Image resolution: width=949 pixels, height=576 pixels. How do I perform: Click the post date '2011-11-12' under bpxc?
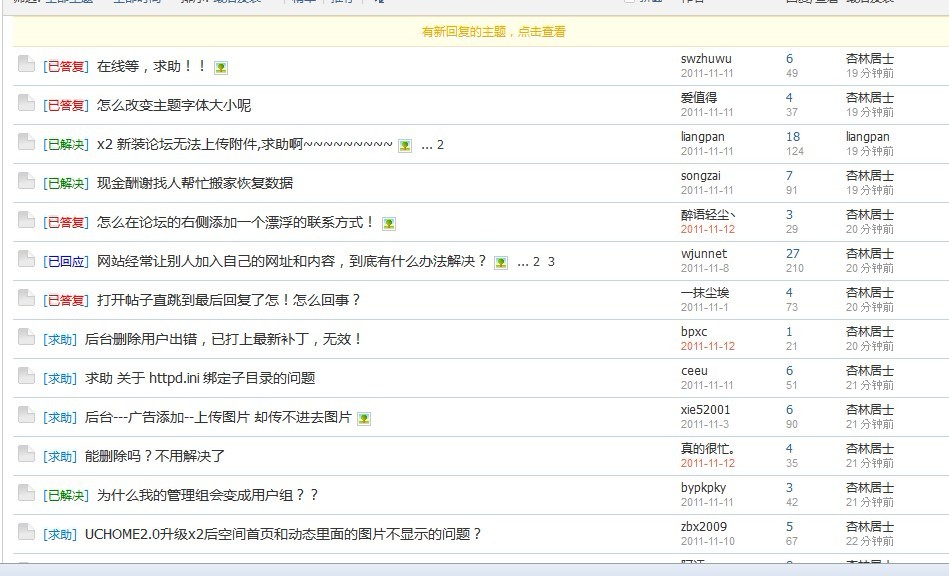(708, 346)
